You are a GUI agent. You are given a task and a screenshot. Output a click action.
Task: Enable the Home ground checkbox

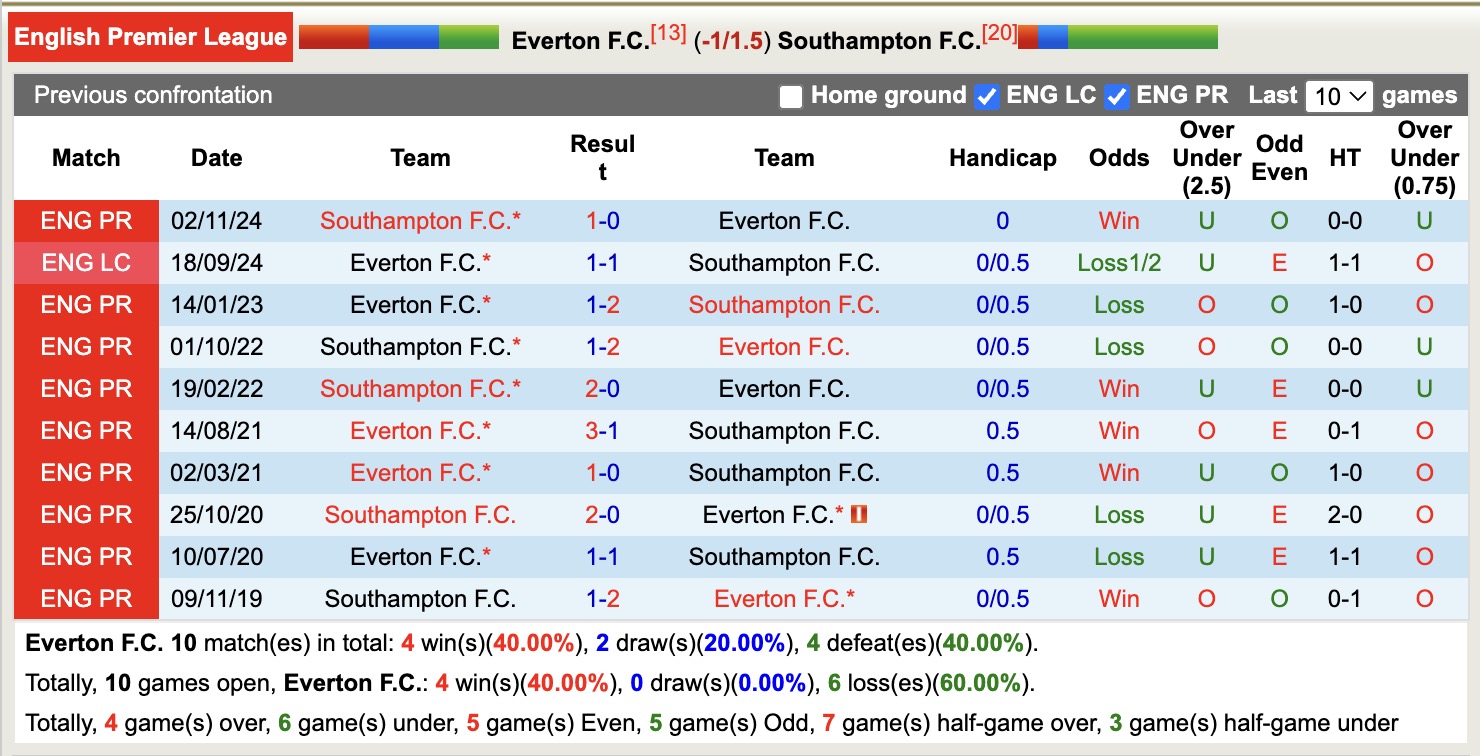[x=790, y=96]
